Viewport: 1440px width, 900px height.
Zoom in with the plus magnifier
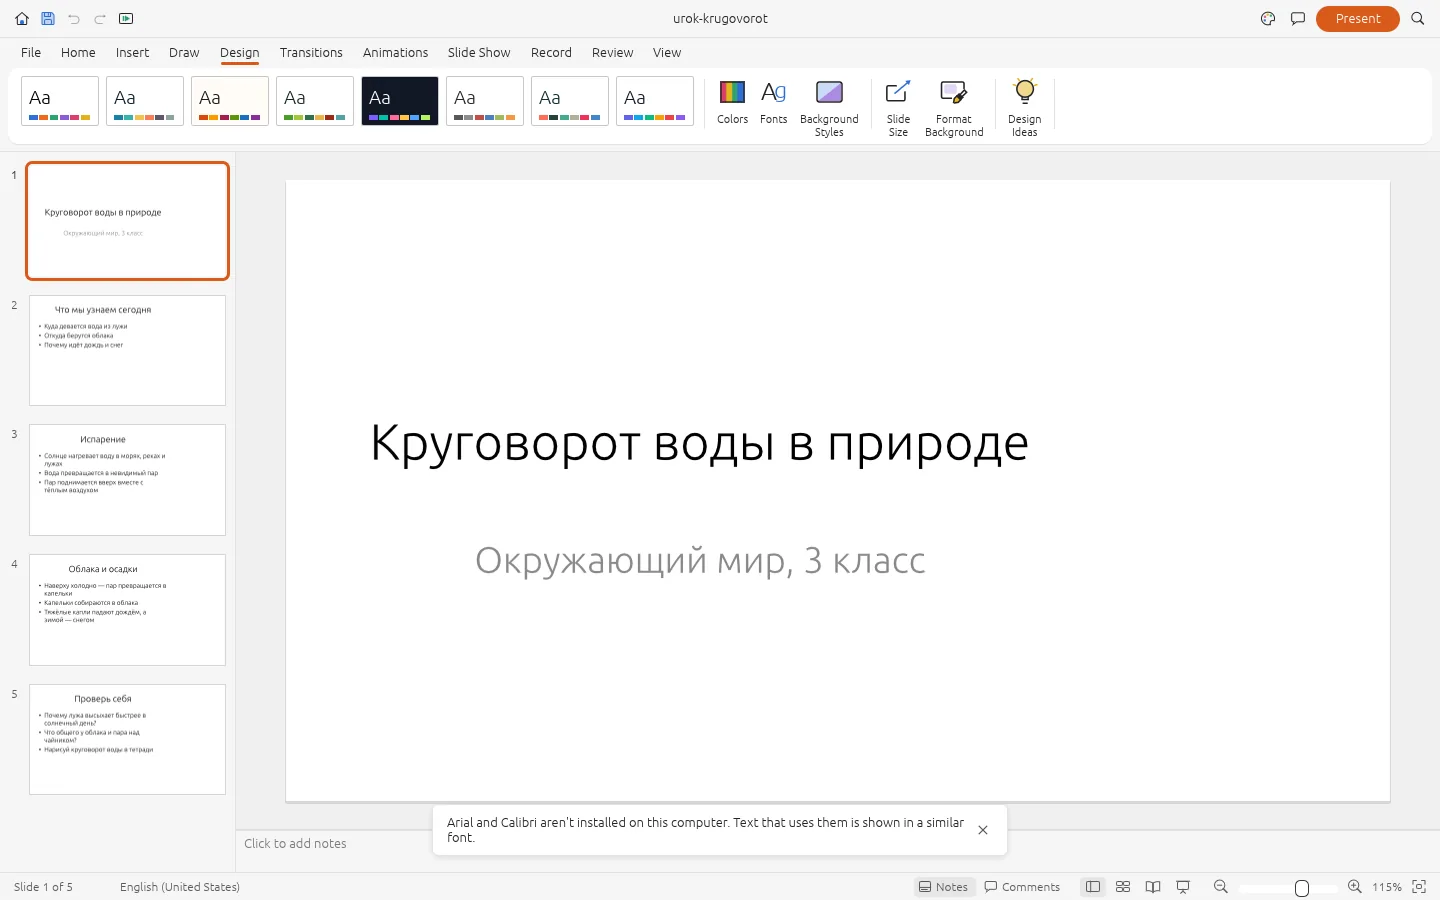coord(1354,887)
